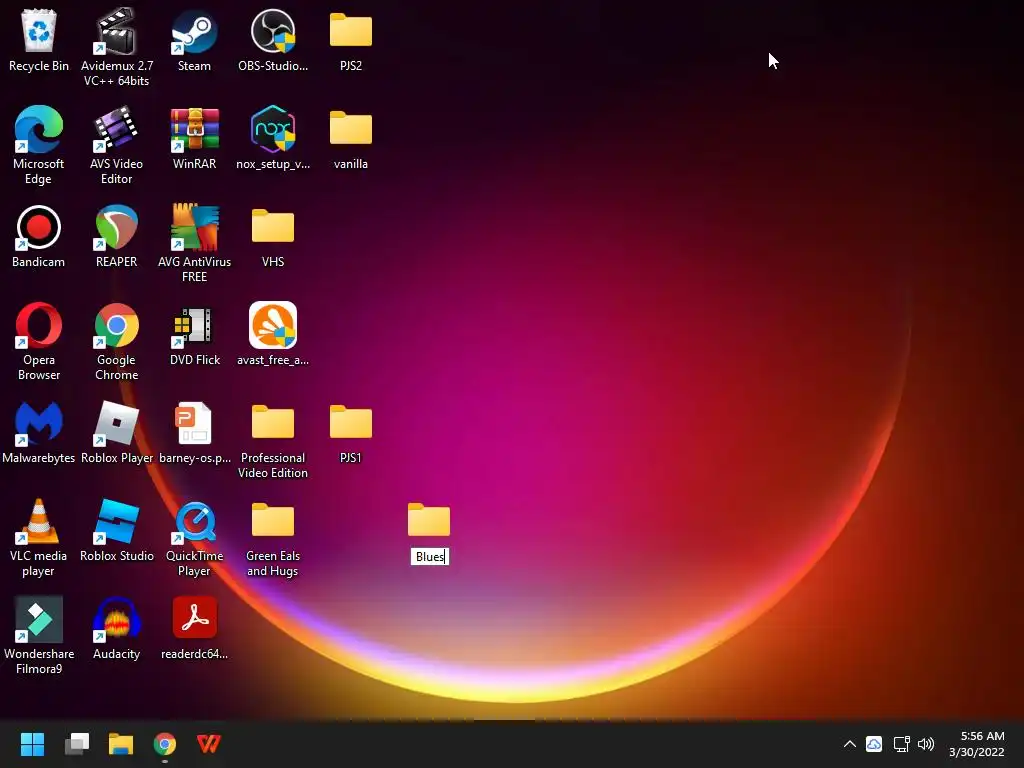Image resolution: width=1024 pixels, height=768 pixels.
Task: Open the Windows Start menu
Action: (32, 744)
